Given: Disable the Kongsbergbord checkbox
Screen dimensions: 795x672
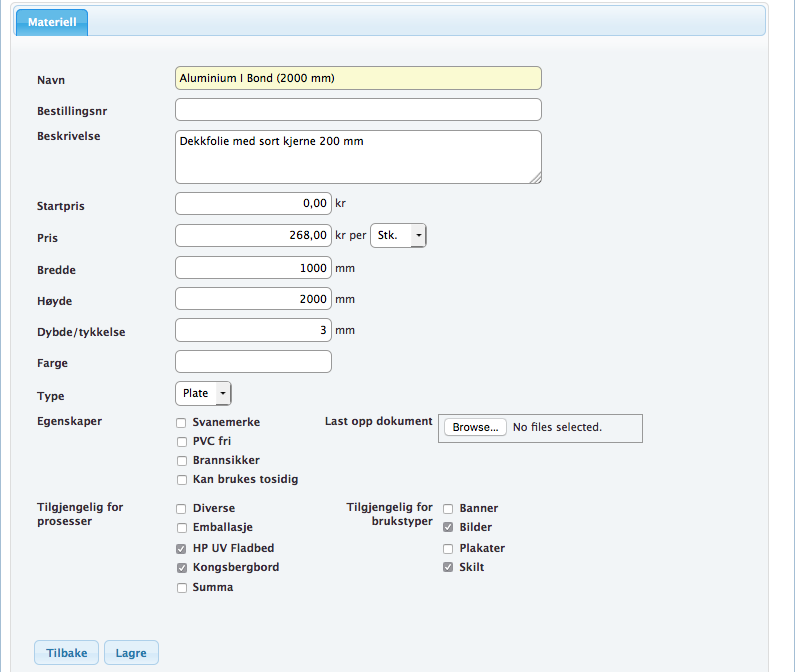Looking at the screenshot, I should pyautogui.click(x=182, y=567).
